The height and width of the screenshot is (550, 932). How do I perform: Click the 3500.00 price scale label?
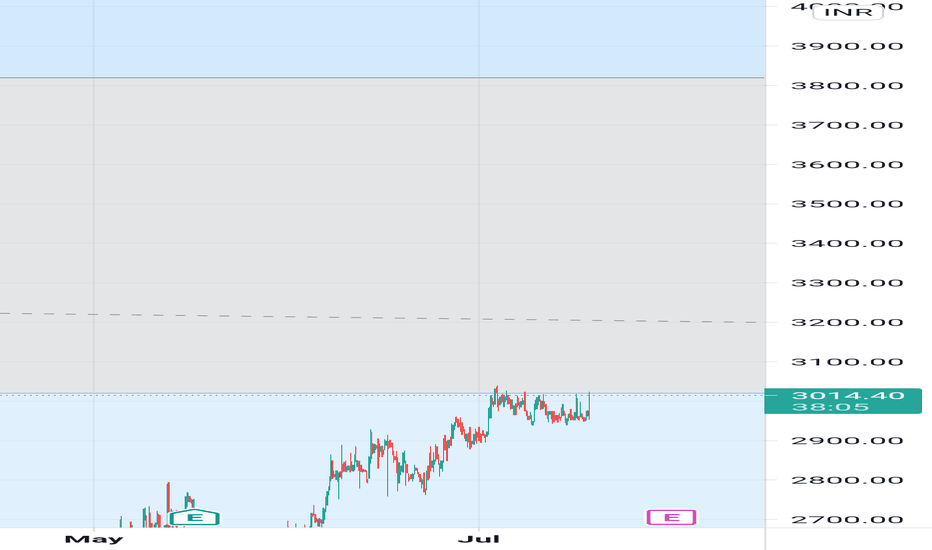[x=848, y=204]
